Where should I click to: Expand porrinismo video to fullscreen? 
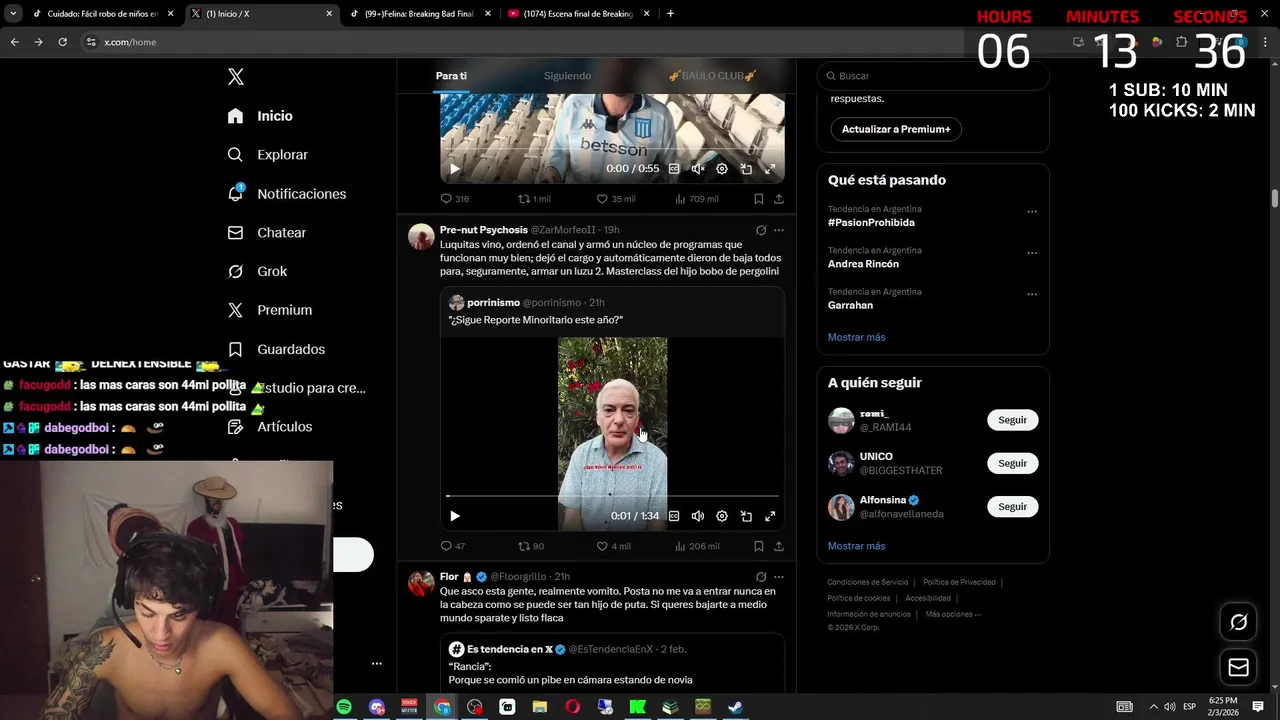770,516
